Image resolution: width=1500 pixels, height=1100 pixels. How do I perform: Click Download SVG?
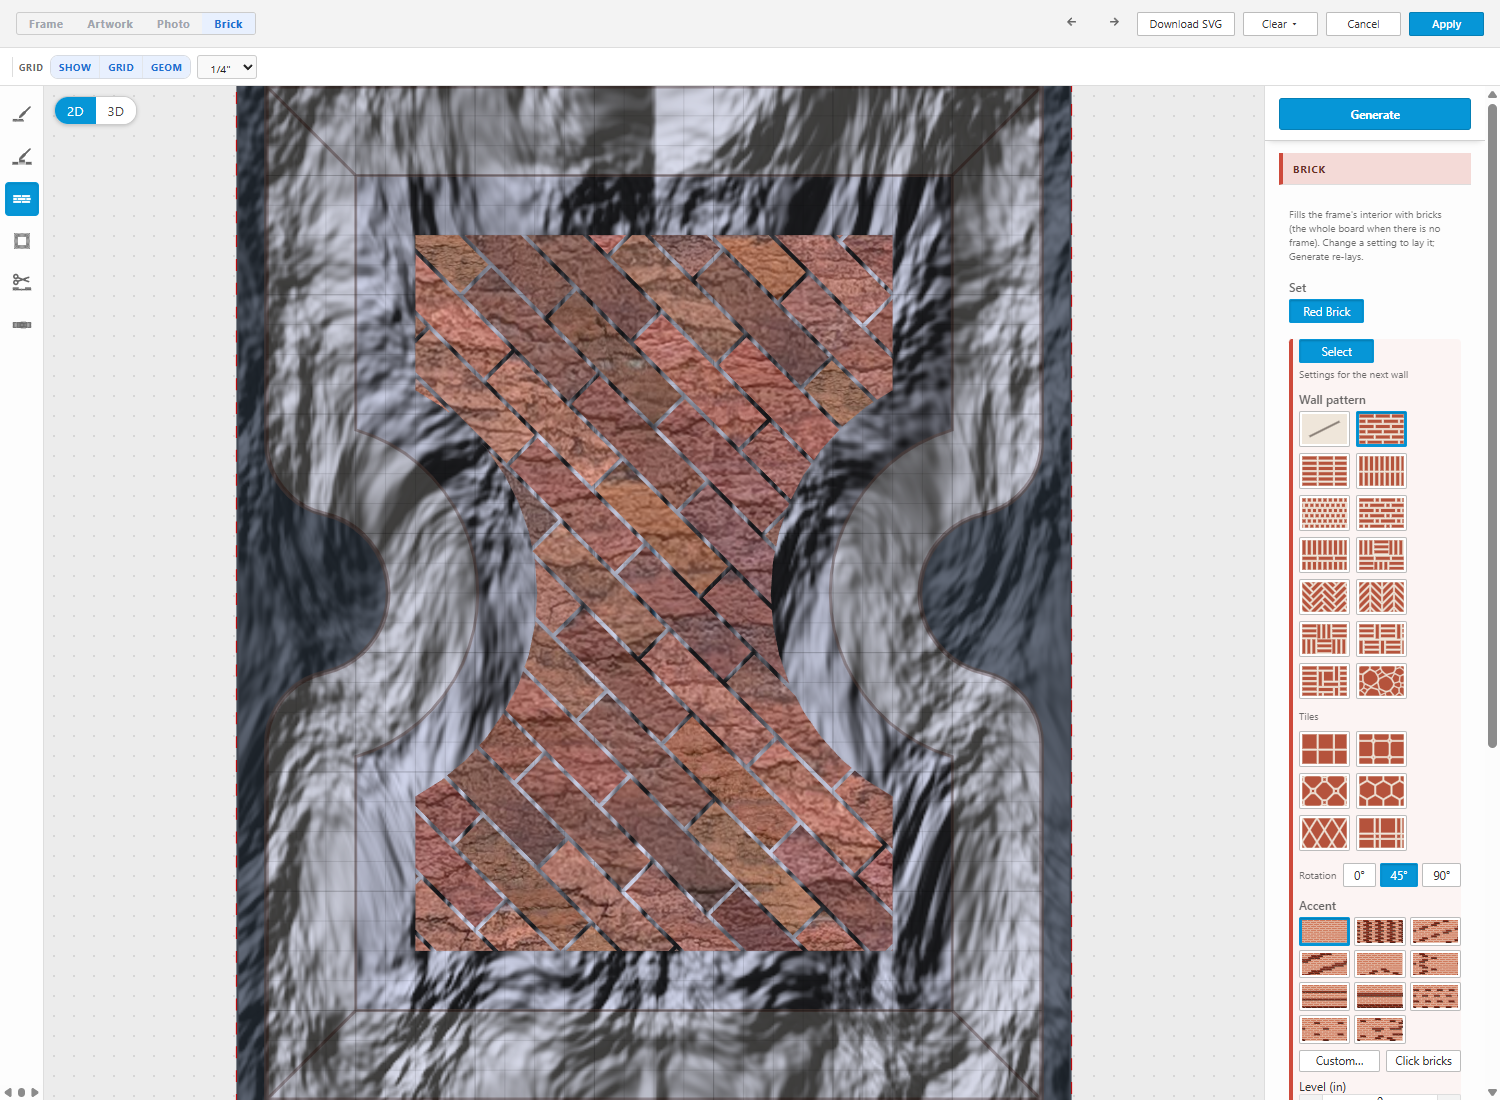coord(1186,24)
